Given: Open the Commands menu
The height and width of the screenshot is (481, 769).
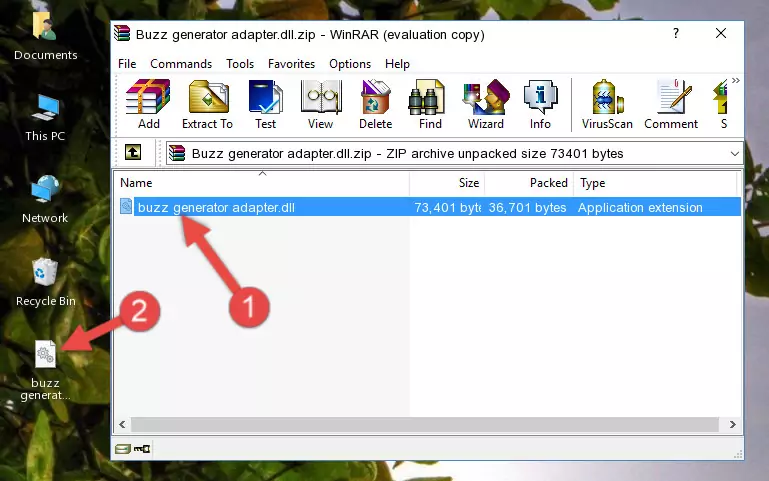Looking at the screenshot, I should pos(181,64).
